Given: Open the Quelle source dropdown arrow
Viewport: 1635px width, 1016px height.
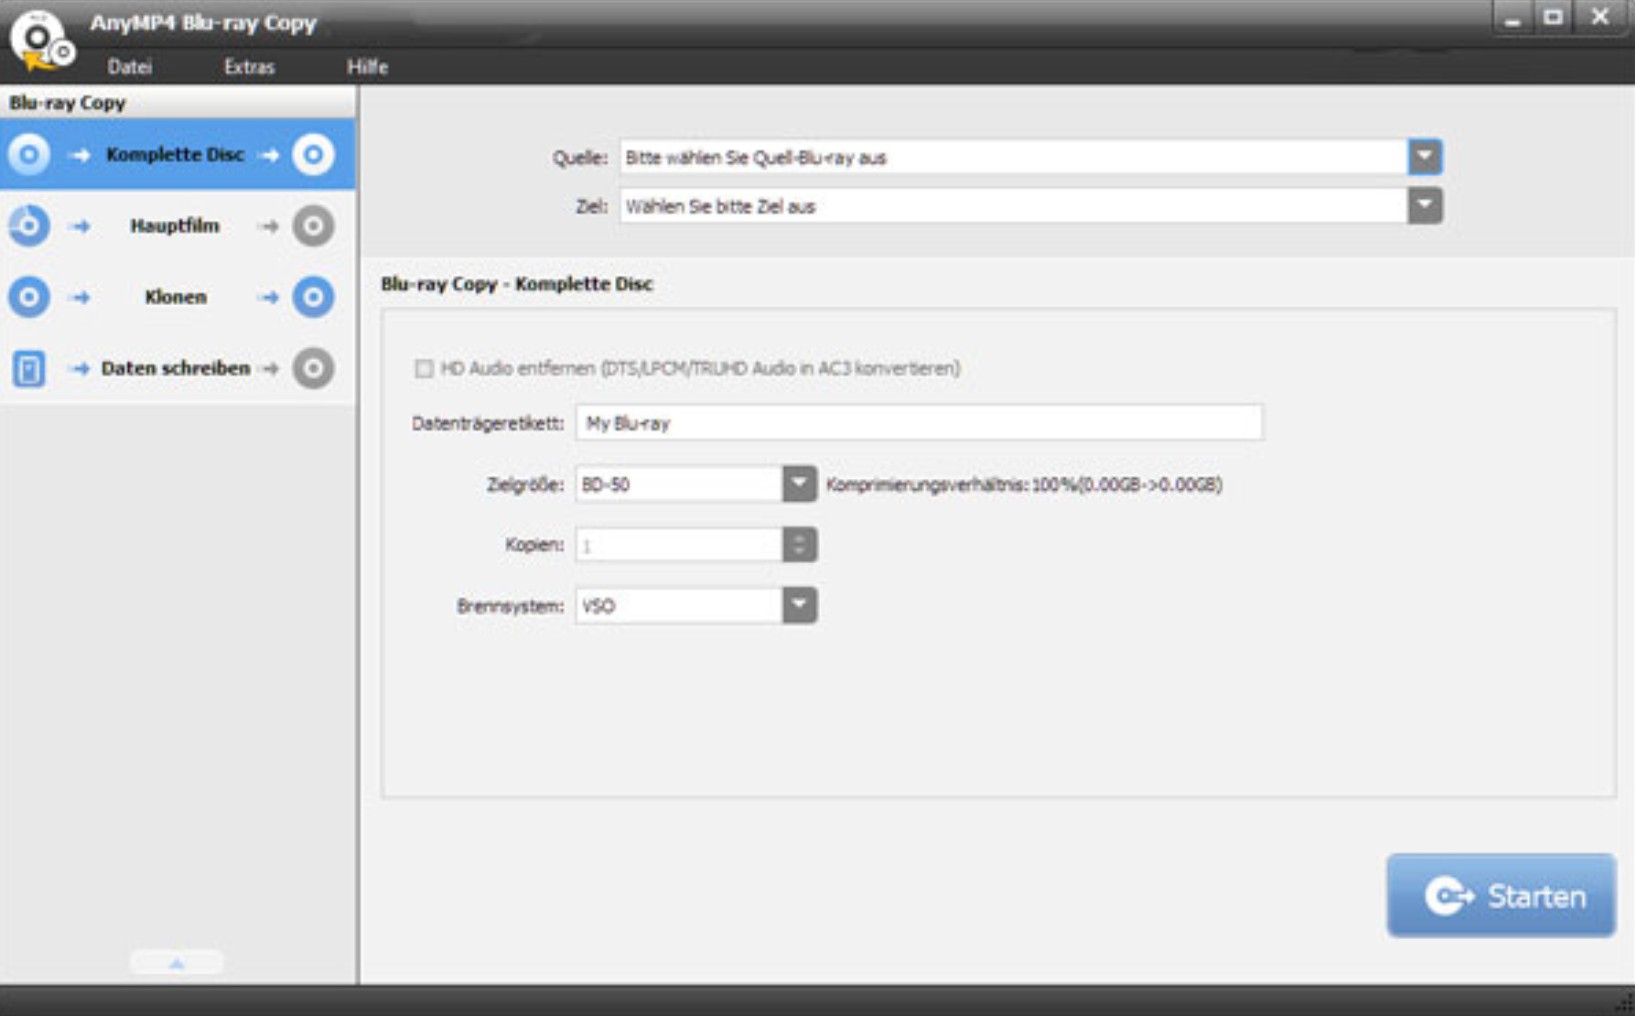Looking at the screenshot, I should click(x=1425, y=157).
